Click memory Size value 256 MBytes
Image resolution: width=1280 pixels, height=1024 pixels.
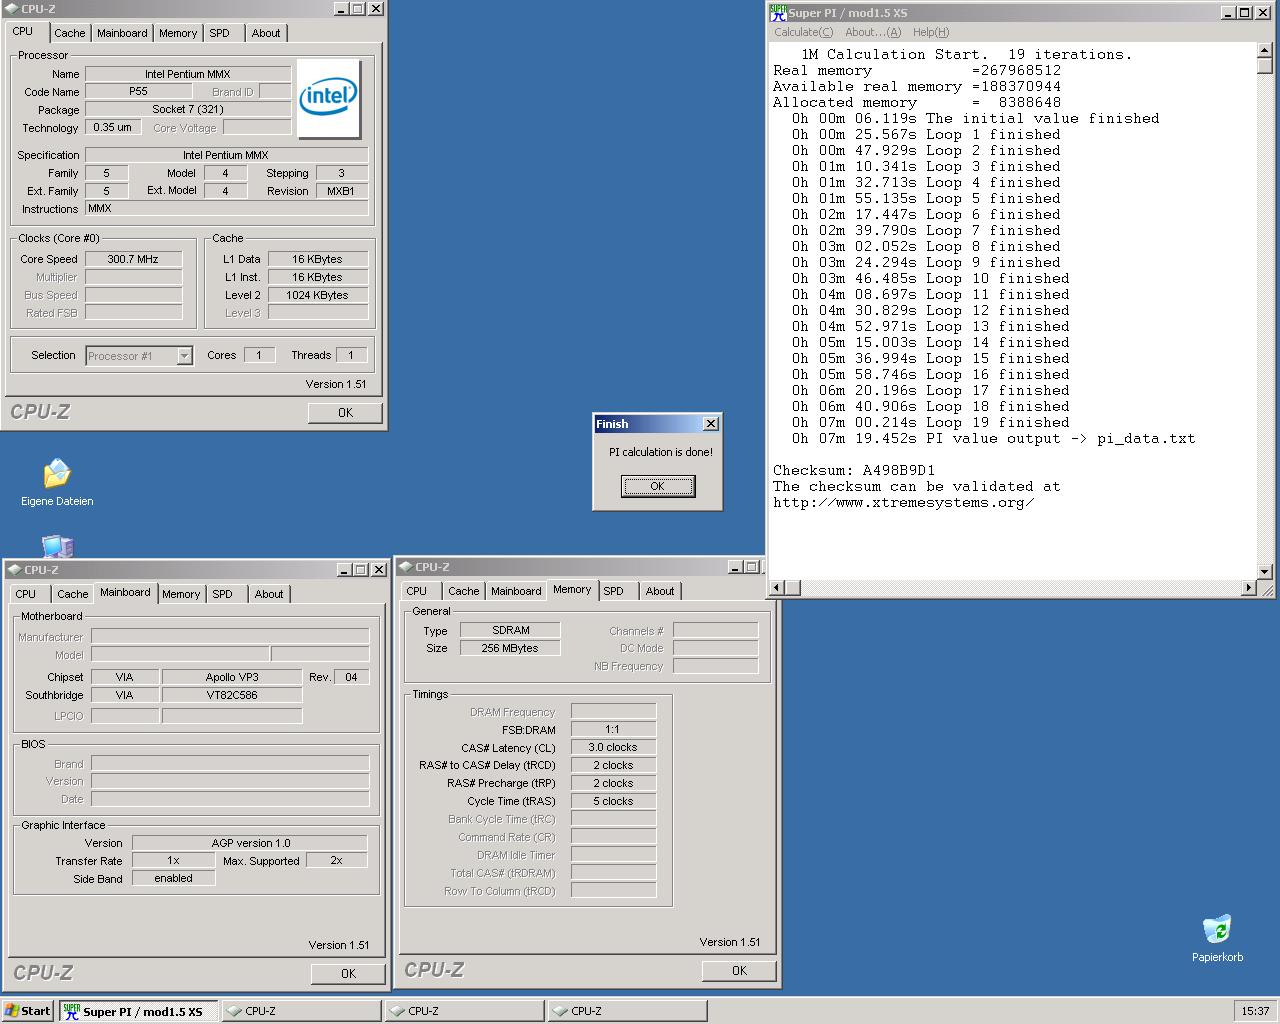tap(510, 648)
